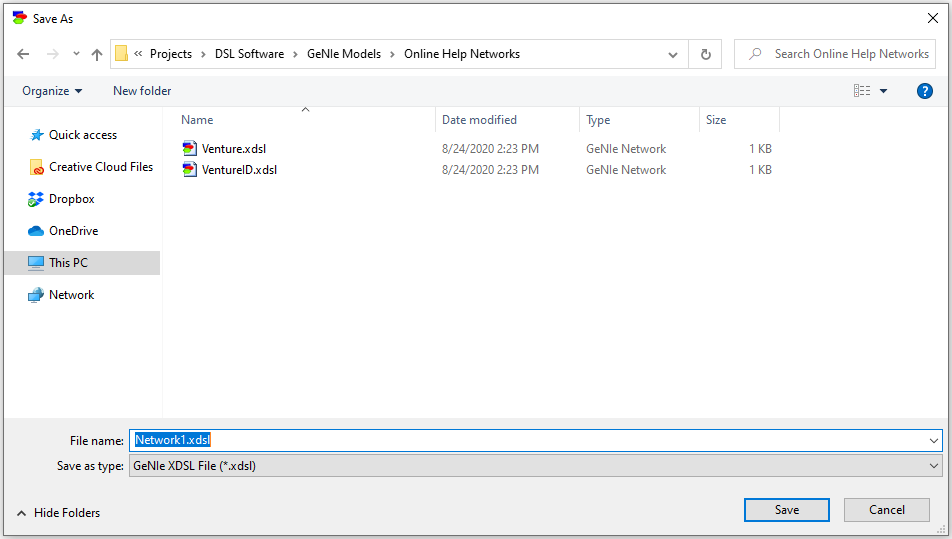Click the This PC monitor icon
This screenshot has width=952, height=539.
[x=36, y=263]
